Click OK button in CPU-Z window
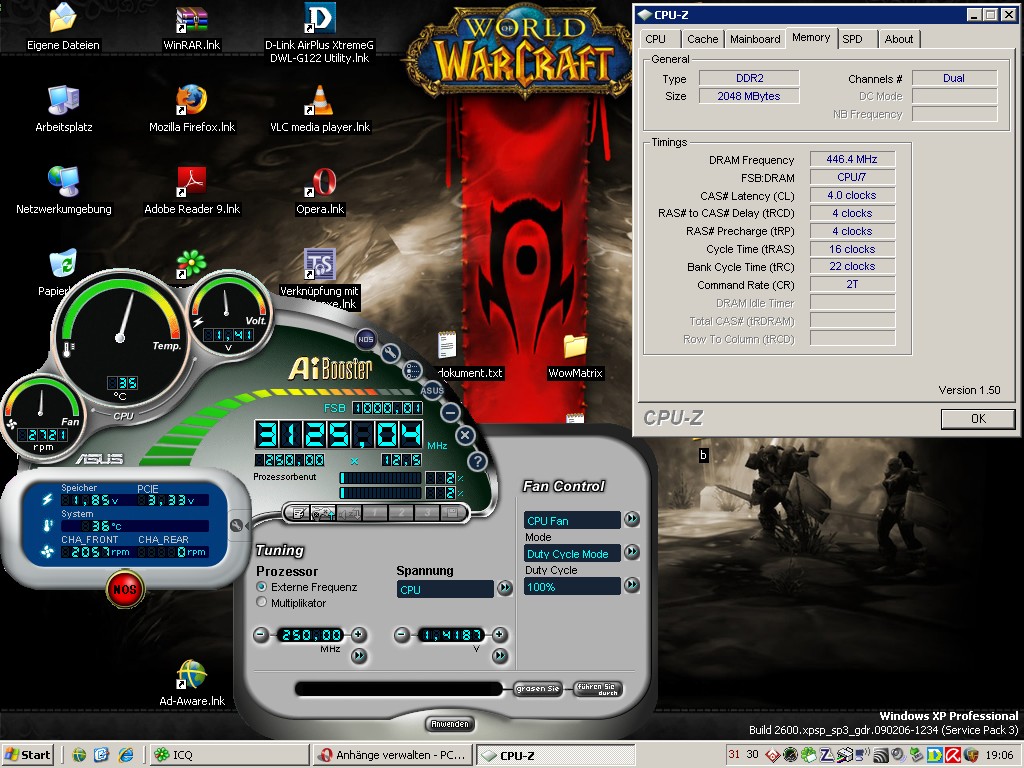 [978, 419]
